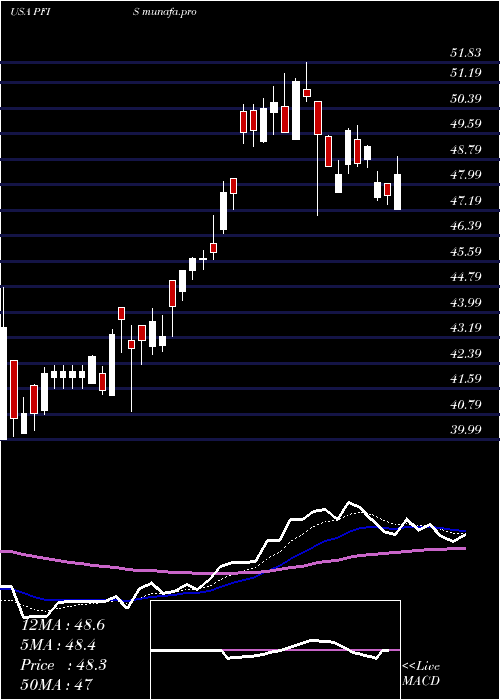Click the 50MA : 47 readout
Screen dimensions: 500x700
click(x=57, y=685)
